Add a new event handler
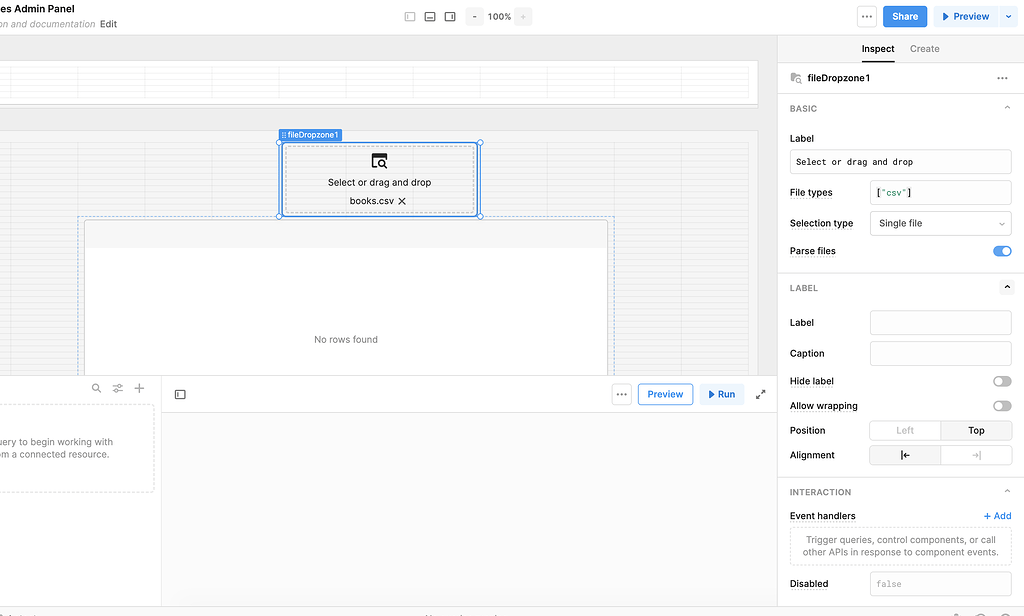The width and height of the screenshot is (1024, 616). pos(997,516)
